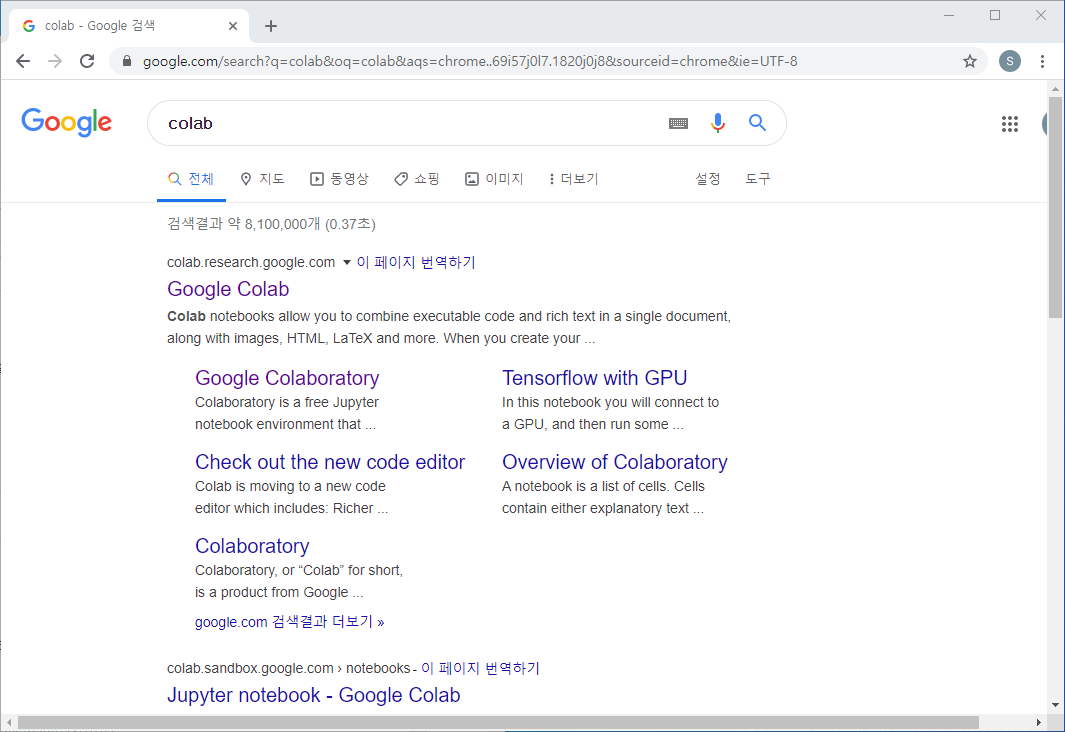The height and width of the screenshot is (732, 1065).
Task: Open Tensorflow with GPU sitelink
Action: pyautogui.click(x=594, y=378)
